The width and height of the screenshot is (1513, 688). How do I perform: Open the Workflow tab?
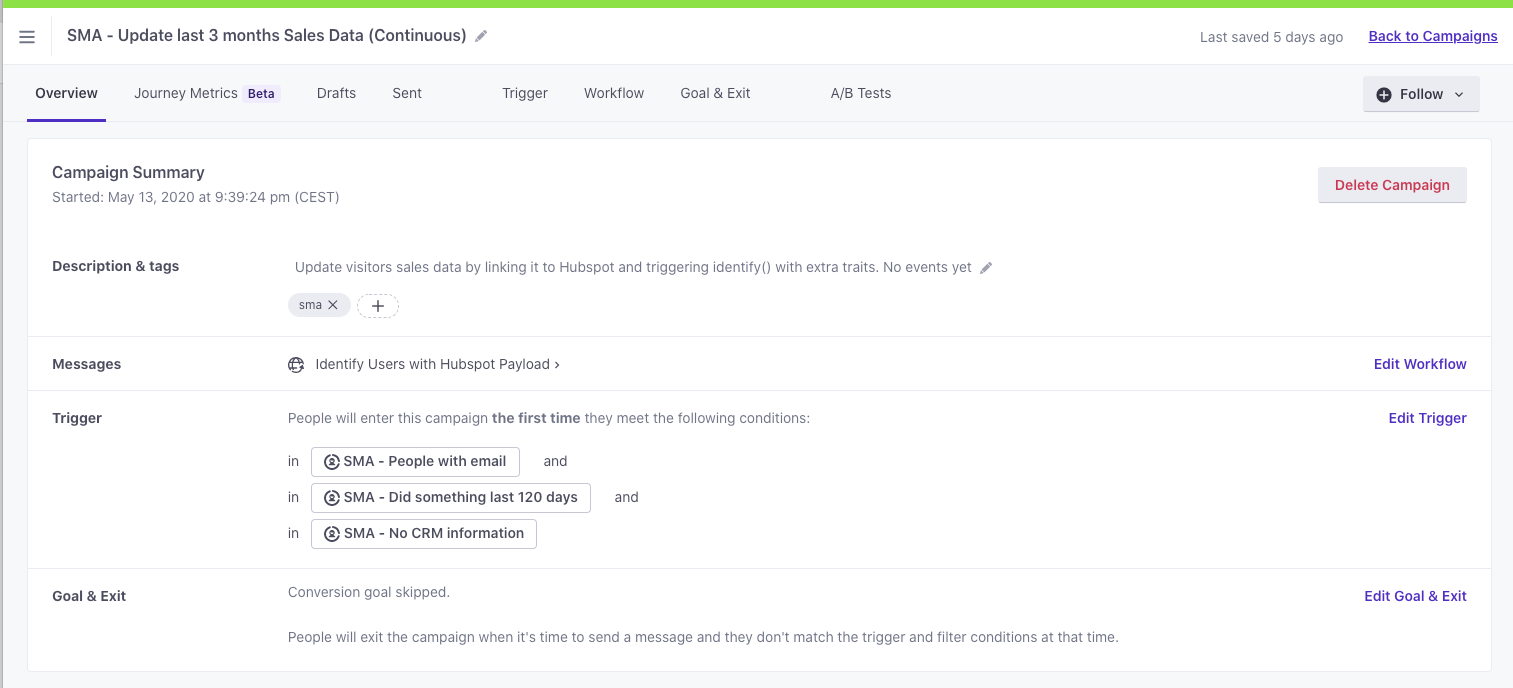[x=614, y=93]
